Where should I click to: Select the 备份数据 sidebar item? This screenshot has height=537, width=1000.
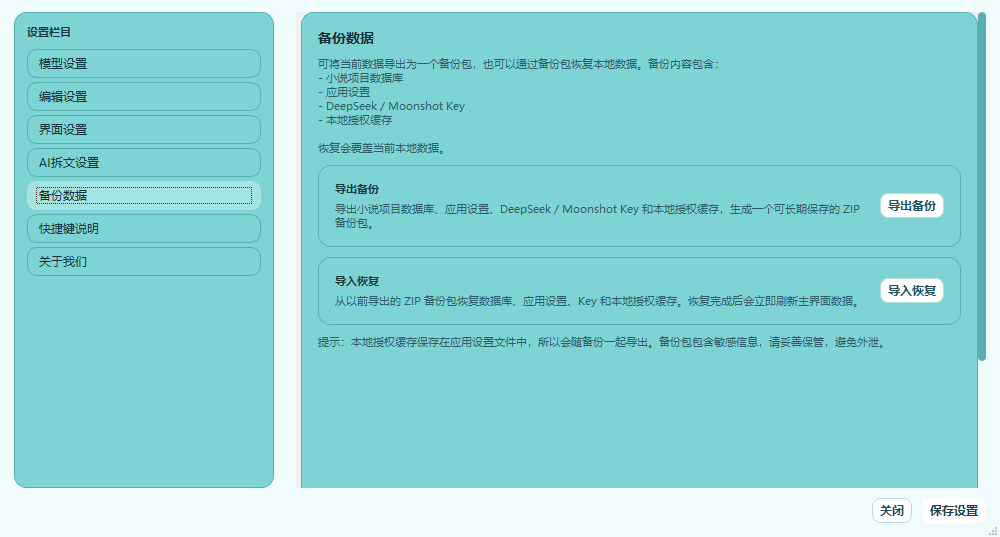coord(143,196)
